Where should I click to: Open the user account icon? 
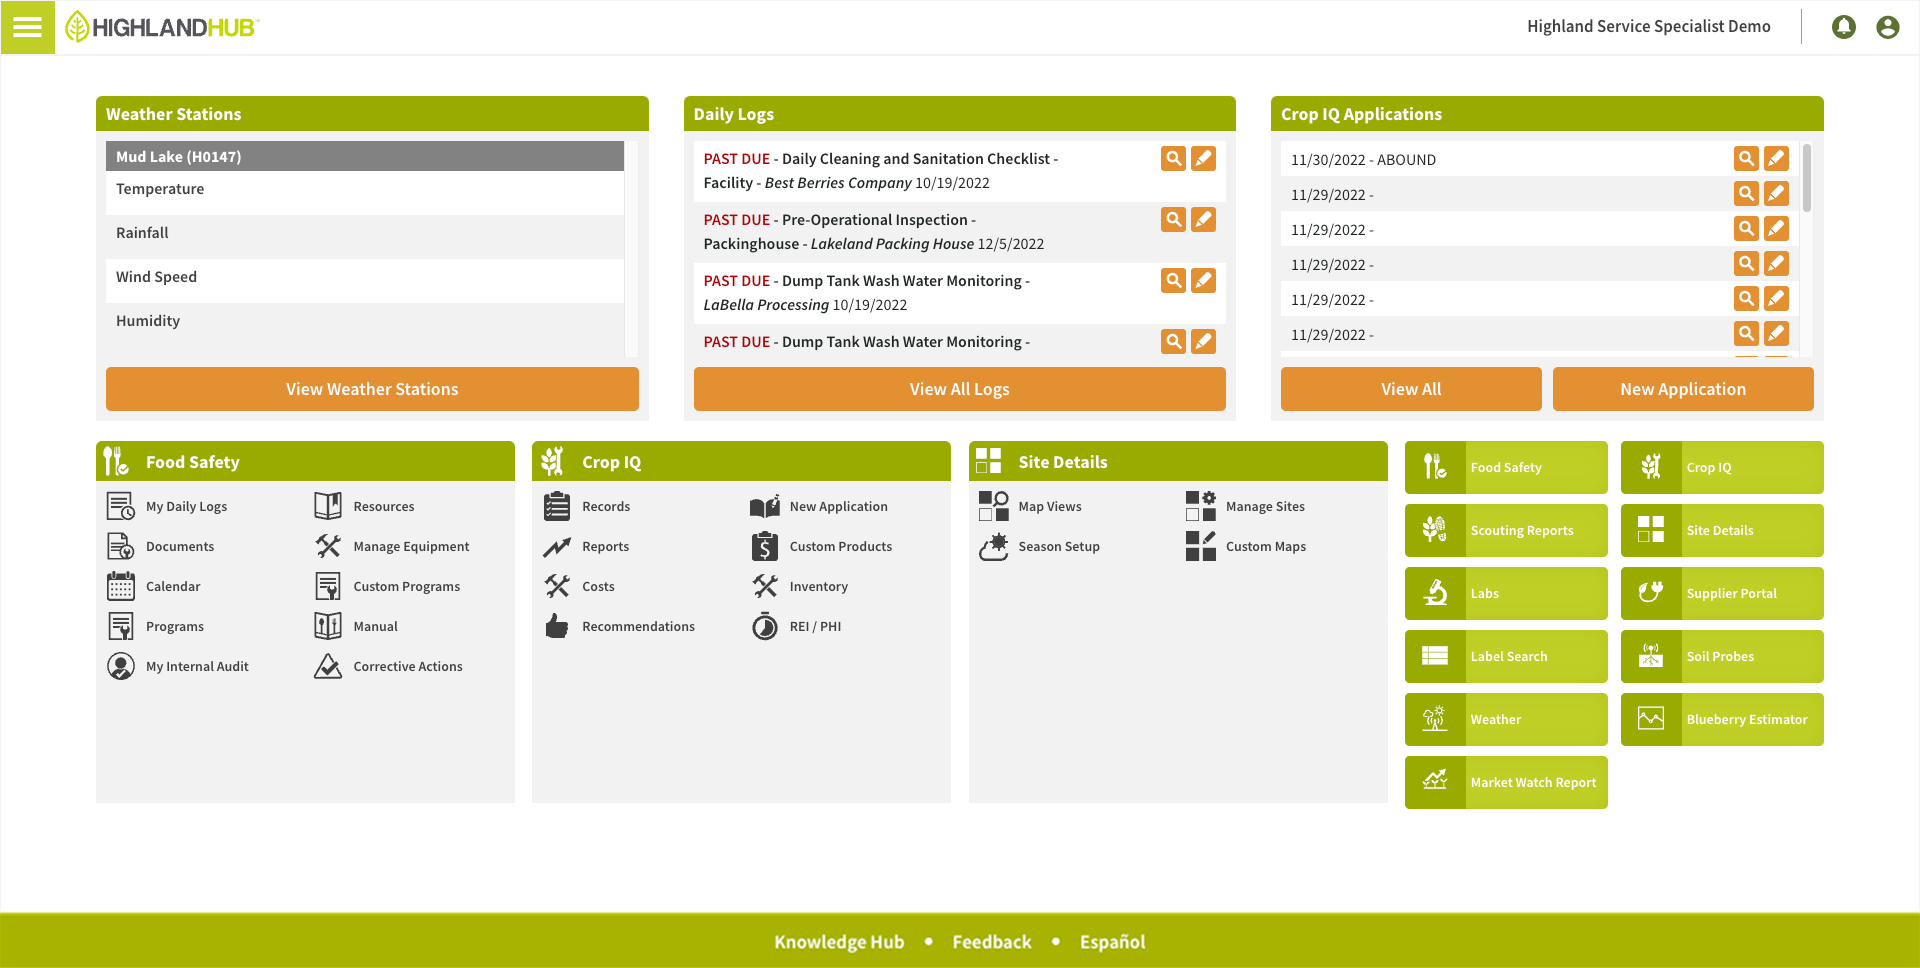tap(1887, 26)
